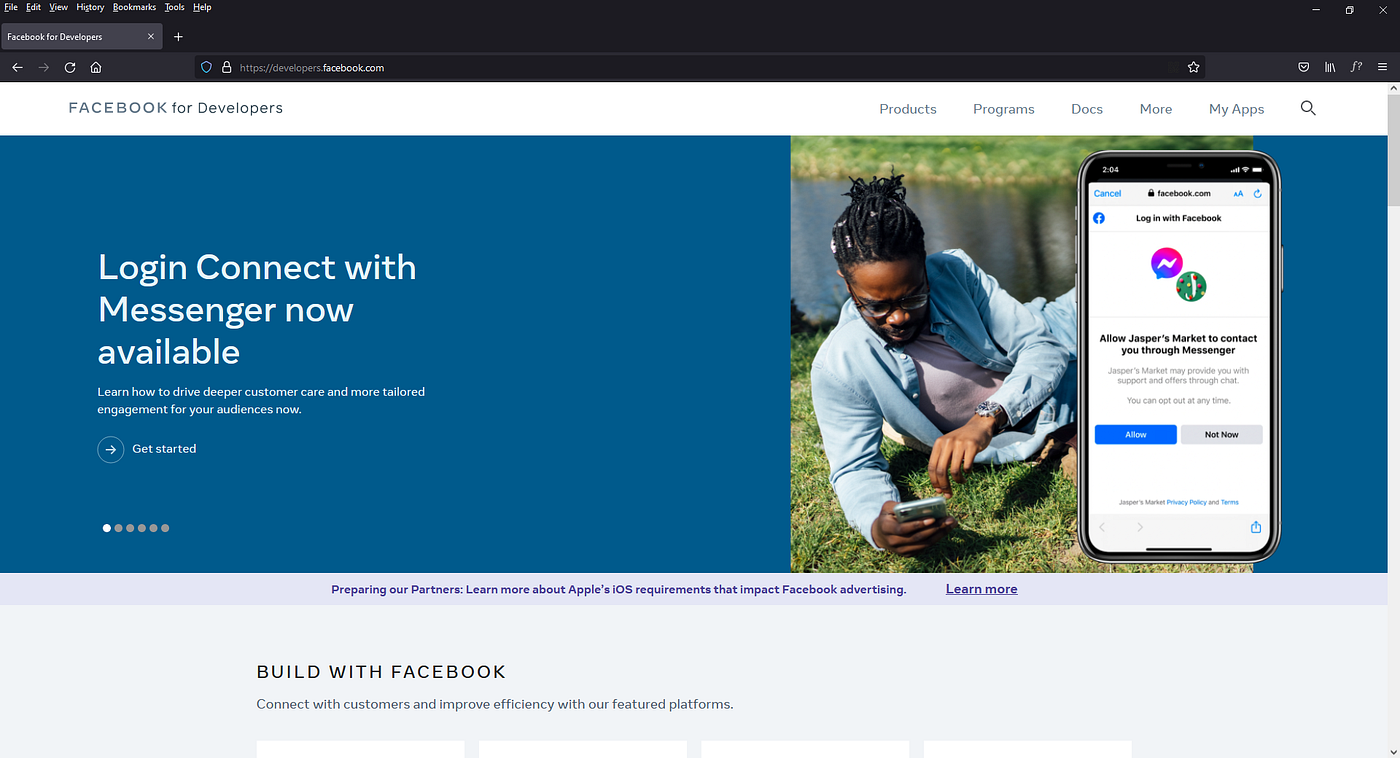Open the Tools menu
1400x758 pixels.
174,7
